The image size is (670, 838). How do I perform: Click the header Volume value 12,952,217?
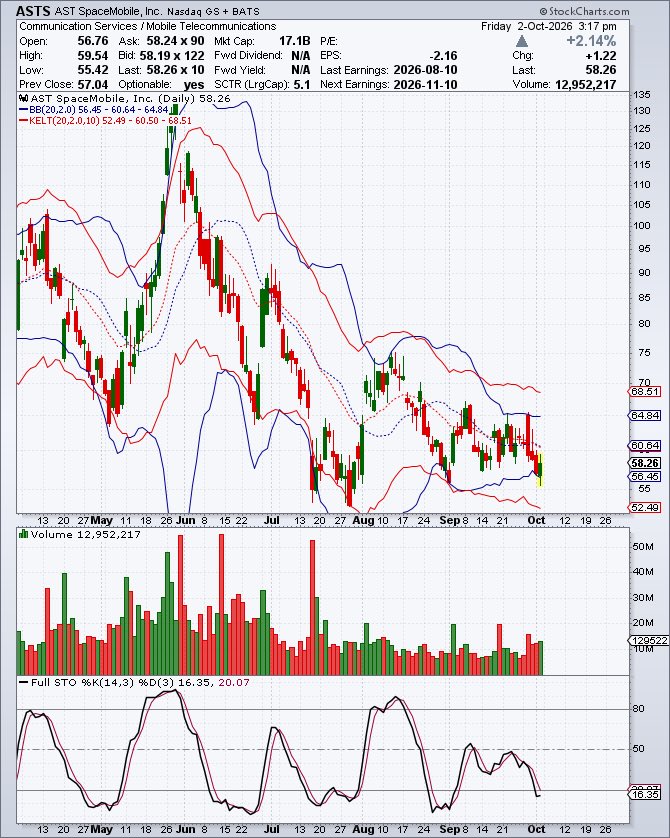[586, 84]
